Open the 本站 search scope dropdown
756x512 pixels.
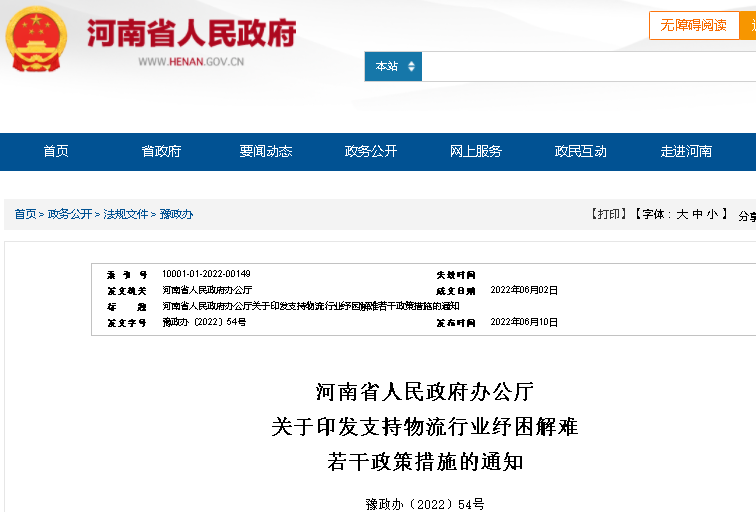tap(393, 67)
